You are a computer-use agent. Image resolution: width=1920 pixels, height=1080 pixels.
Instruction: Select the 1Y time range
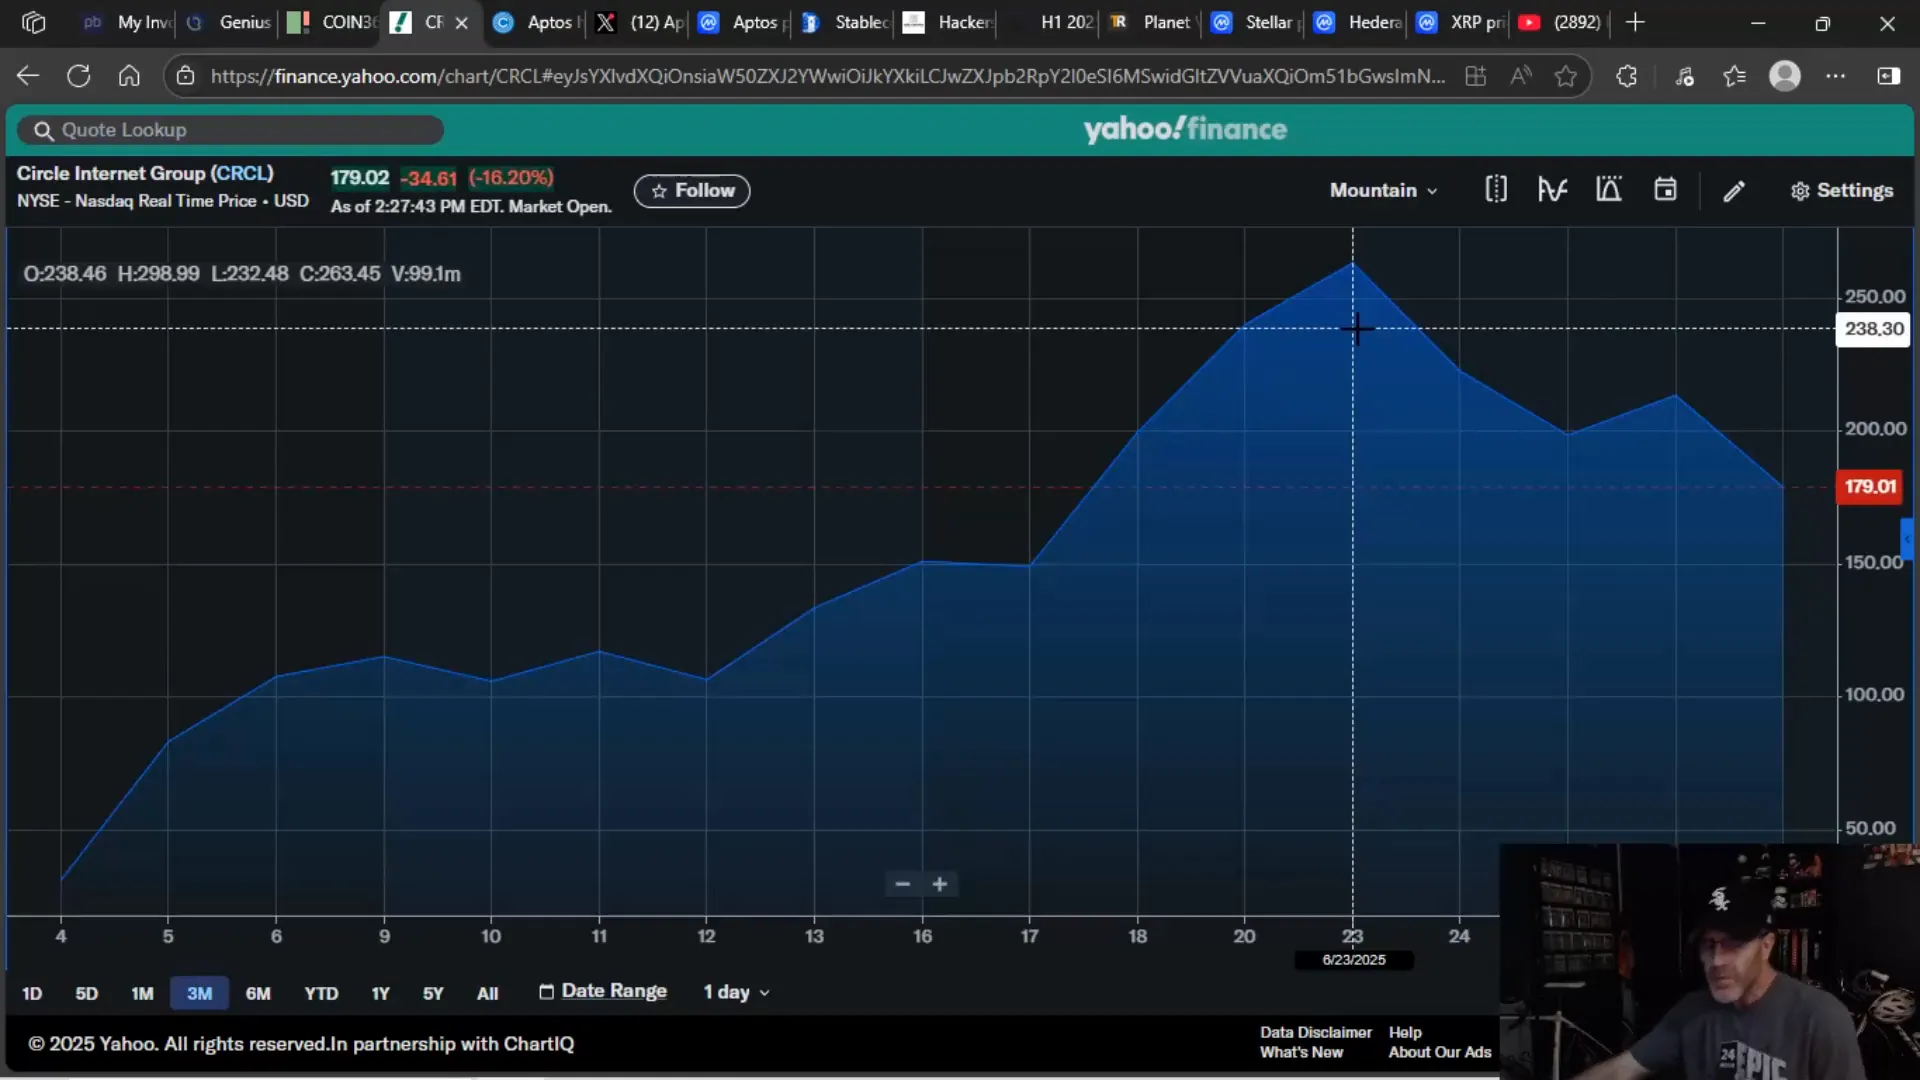[x=381, y=993]
